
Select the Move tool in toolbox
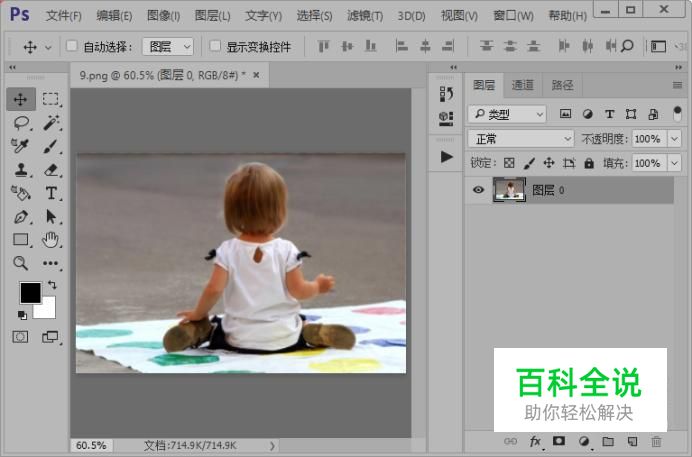tap(21, 99)
